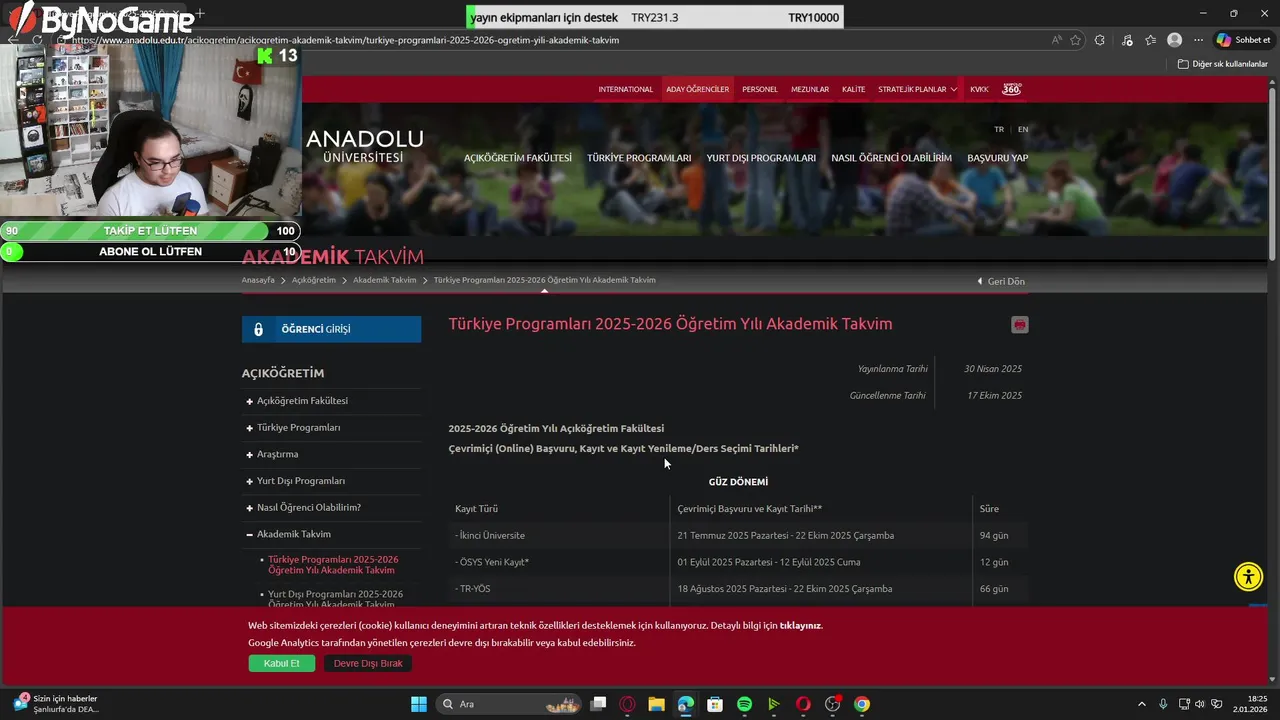The width and height of the screenshot is (1280, 720).
Task: Open Google Chrome from the taskbar
Action: 862,704
